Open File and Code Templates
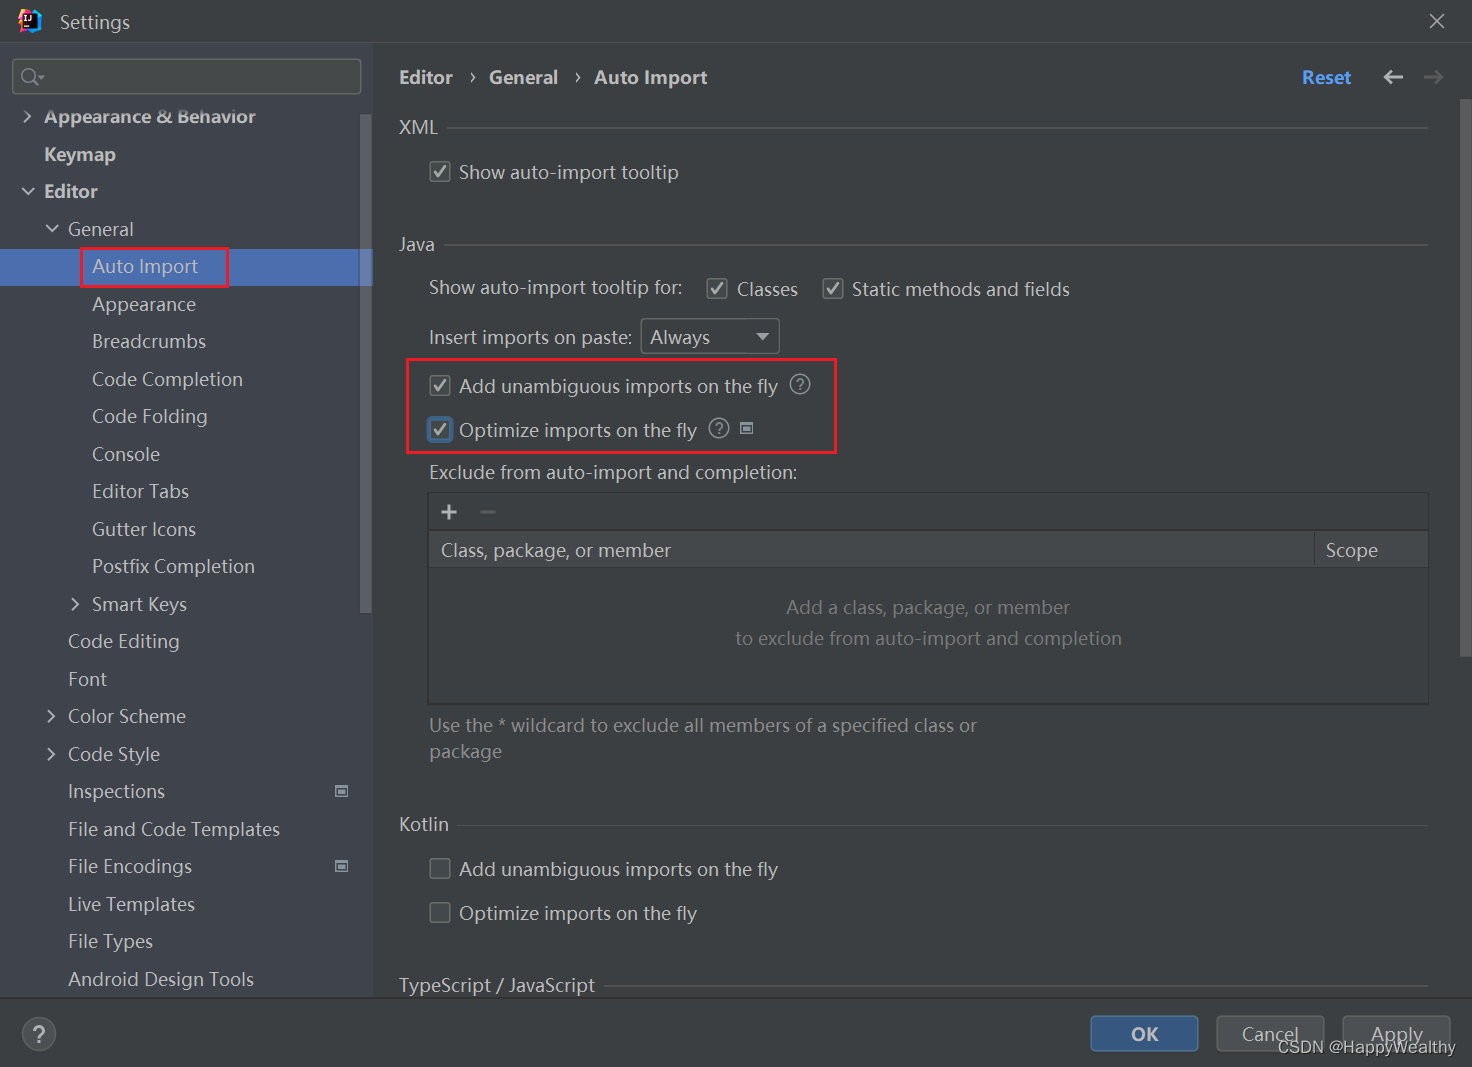Image resolution: width=1472 pixels, height=1067 pixels. [x=174, y=829]
